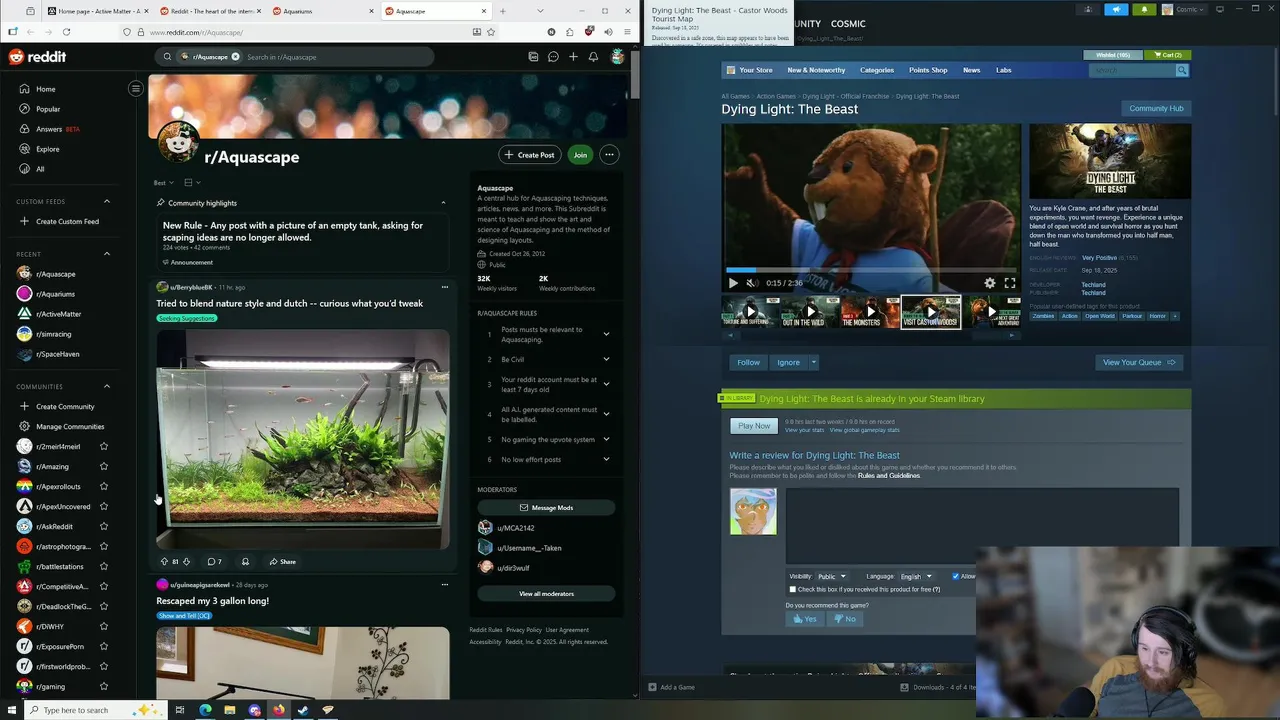Collapse Reddit sidebar with hamburger button
The height and width of the screenshot is (720, 1280).
(136, 89)
